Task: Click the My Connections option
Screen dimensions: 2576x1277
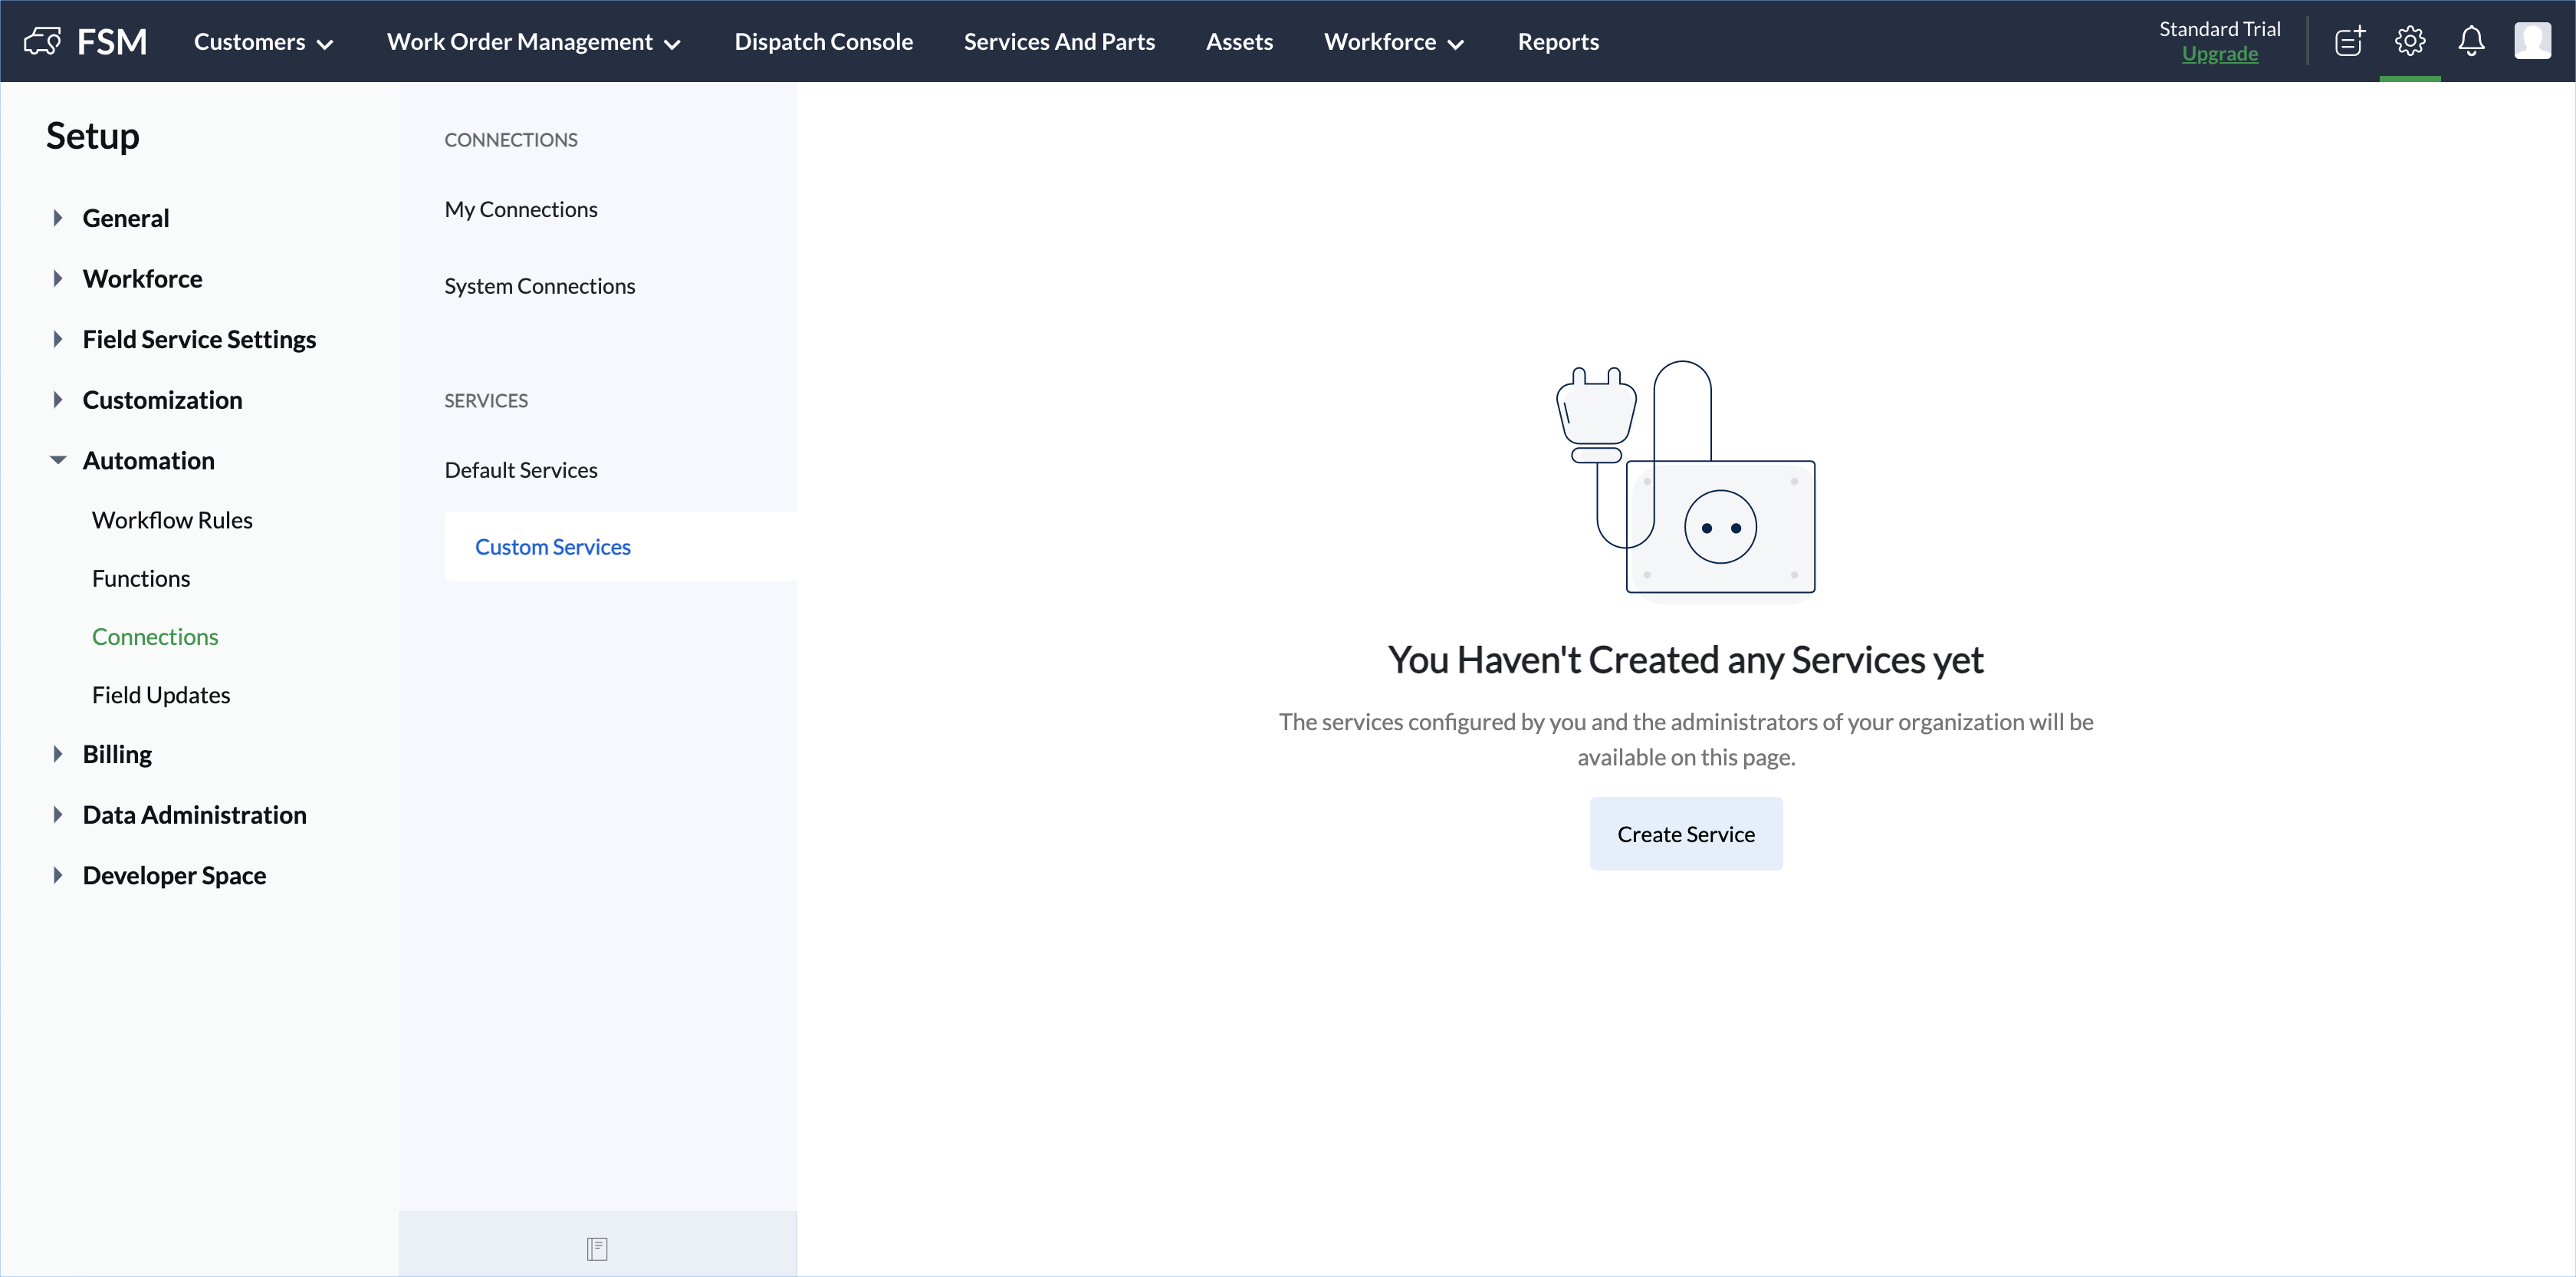Action: click(x=521, y=209)
